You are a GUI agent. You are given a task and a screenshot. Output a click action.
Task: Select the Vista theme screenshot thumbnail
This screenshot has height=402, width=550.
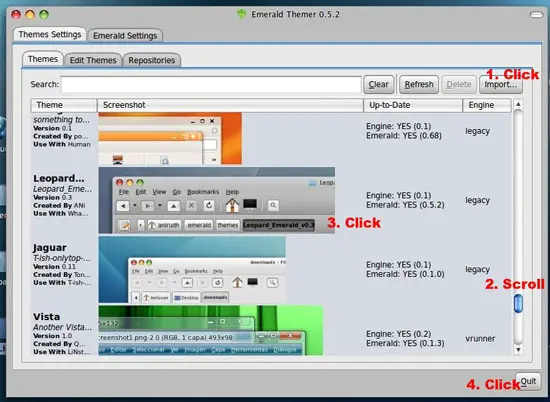[211, 330]
